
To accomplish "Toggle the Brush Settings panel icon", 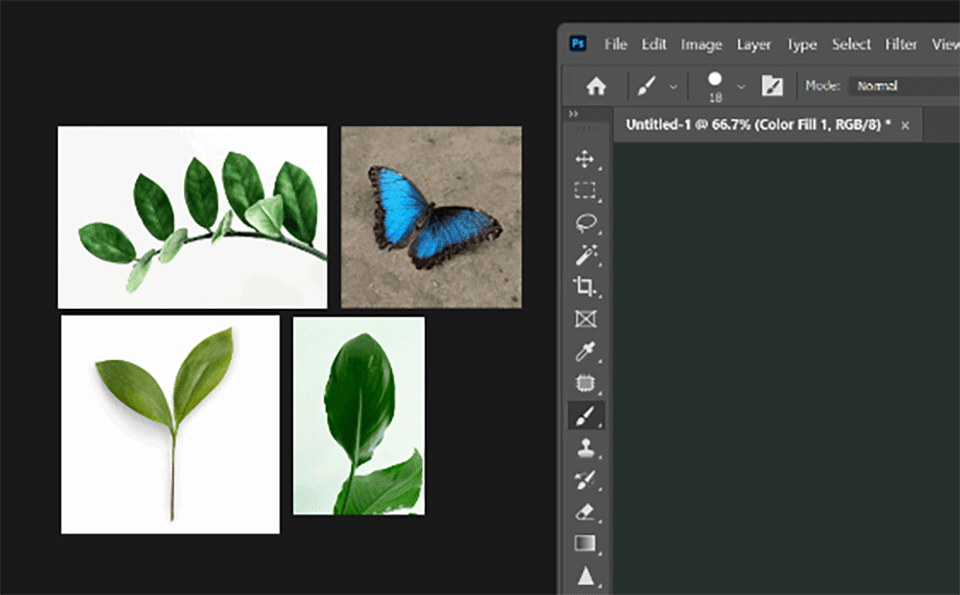I will (772, 86).
